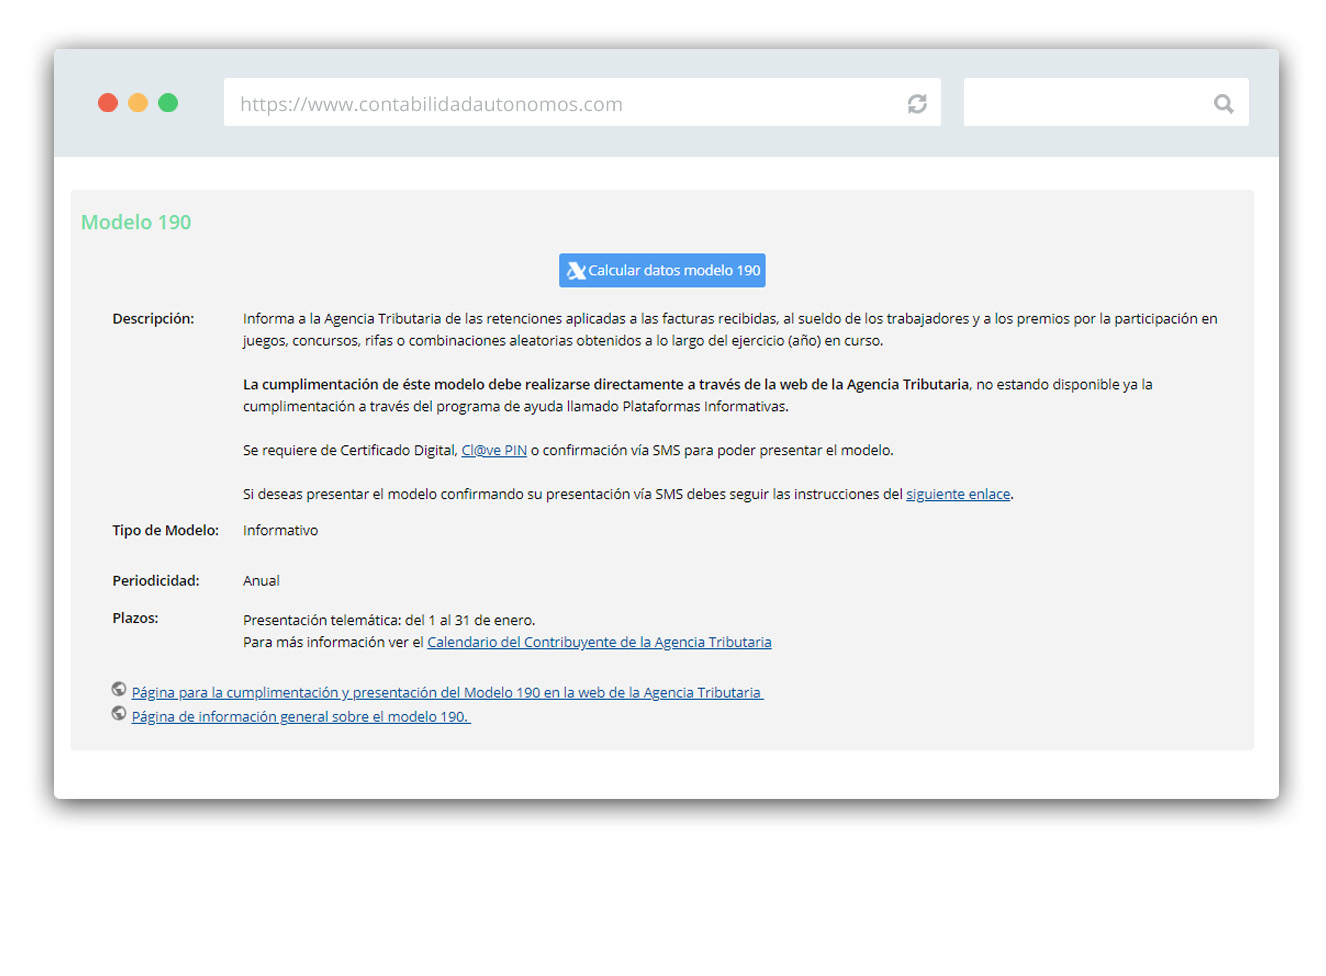
Task: Click the Informativo value
Action: click(x=280, y=531)
